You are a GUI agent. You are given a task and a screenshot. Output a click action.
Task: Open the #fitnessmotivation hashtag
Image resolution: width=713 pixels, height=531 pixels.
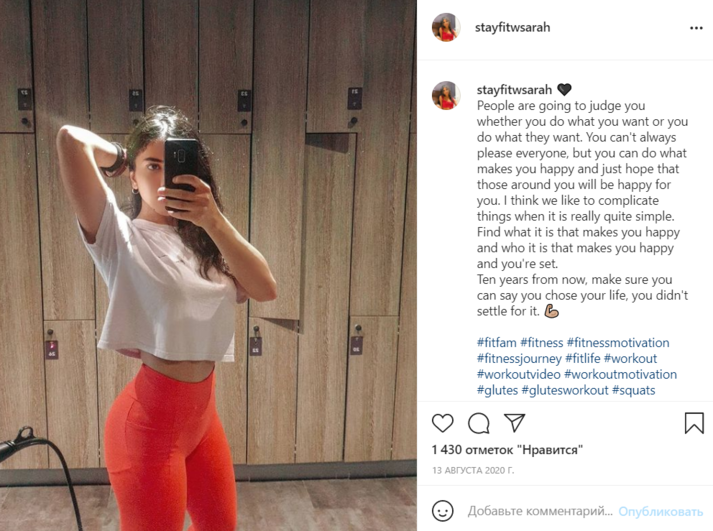(618, 342)
